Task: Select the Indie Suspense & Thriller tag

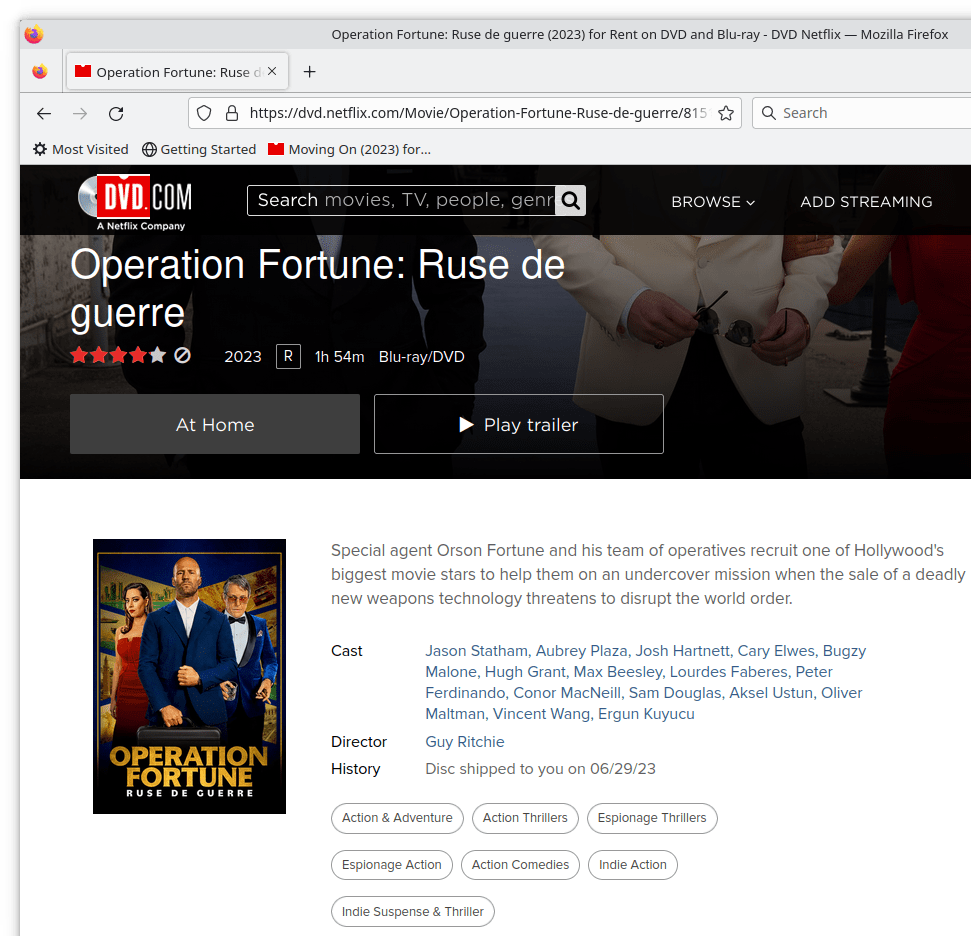Action: (412, 912)
